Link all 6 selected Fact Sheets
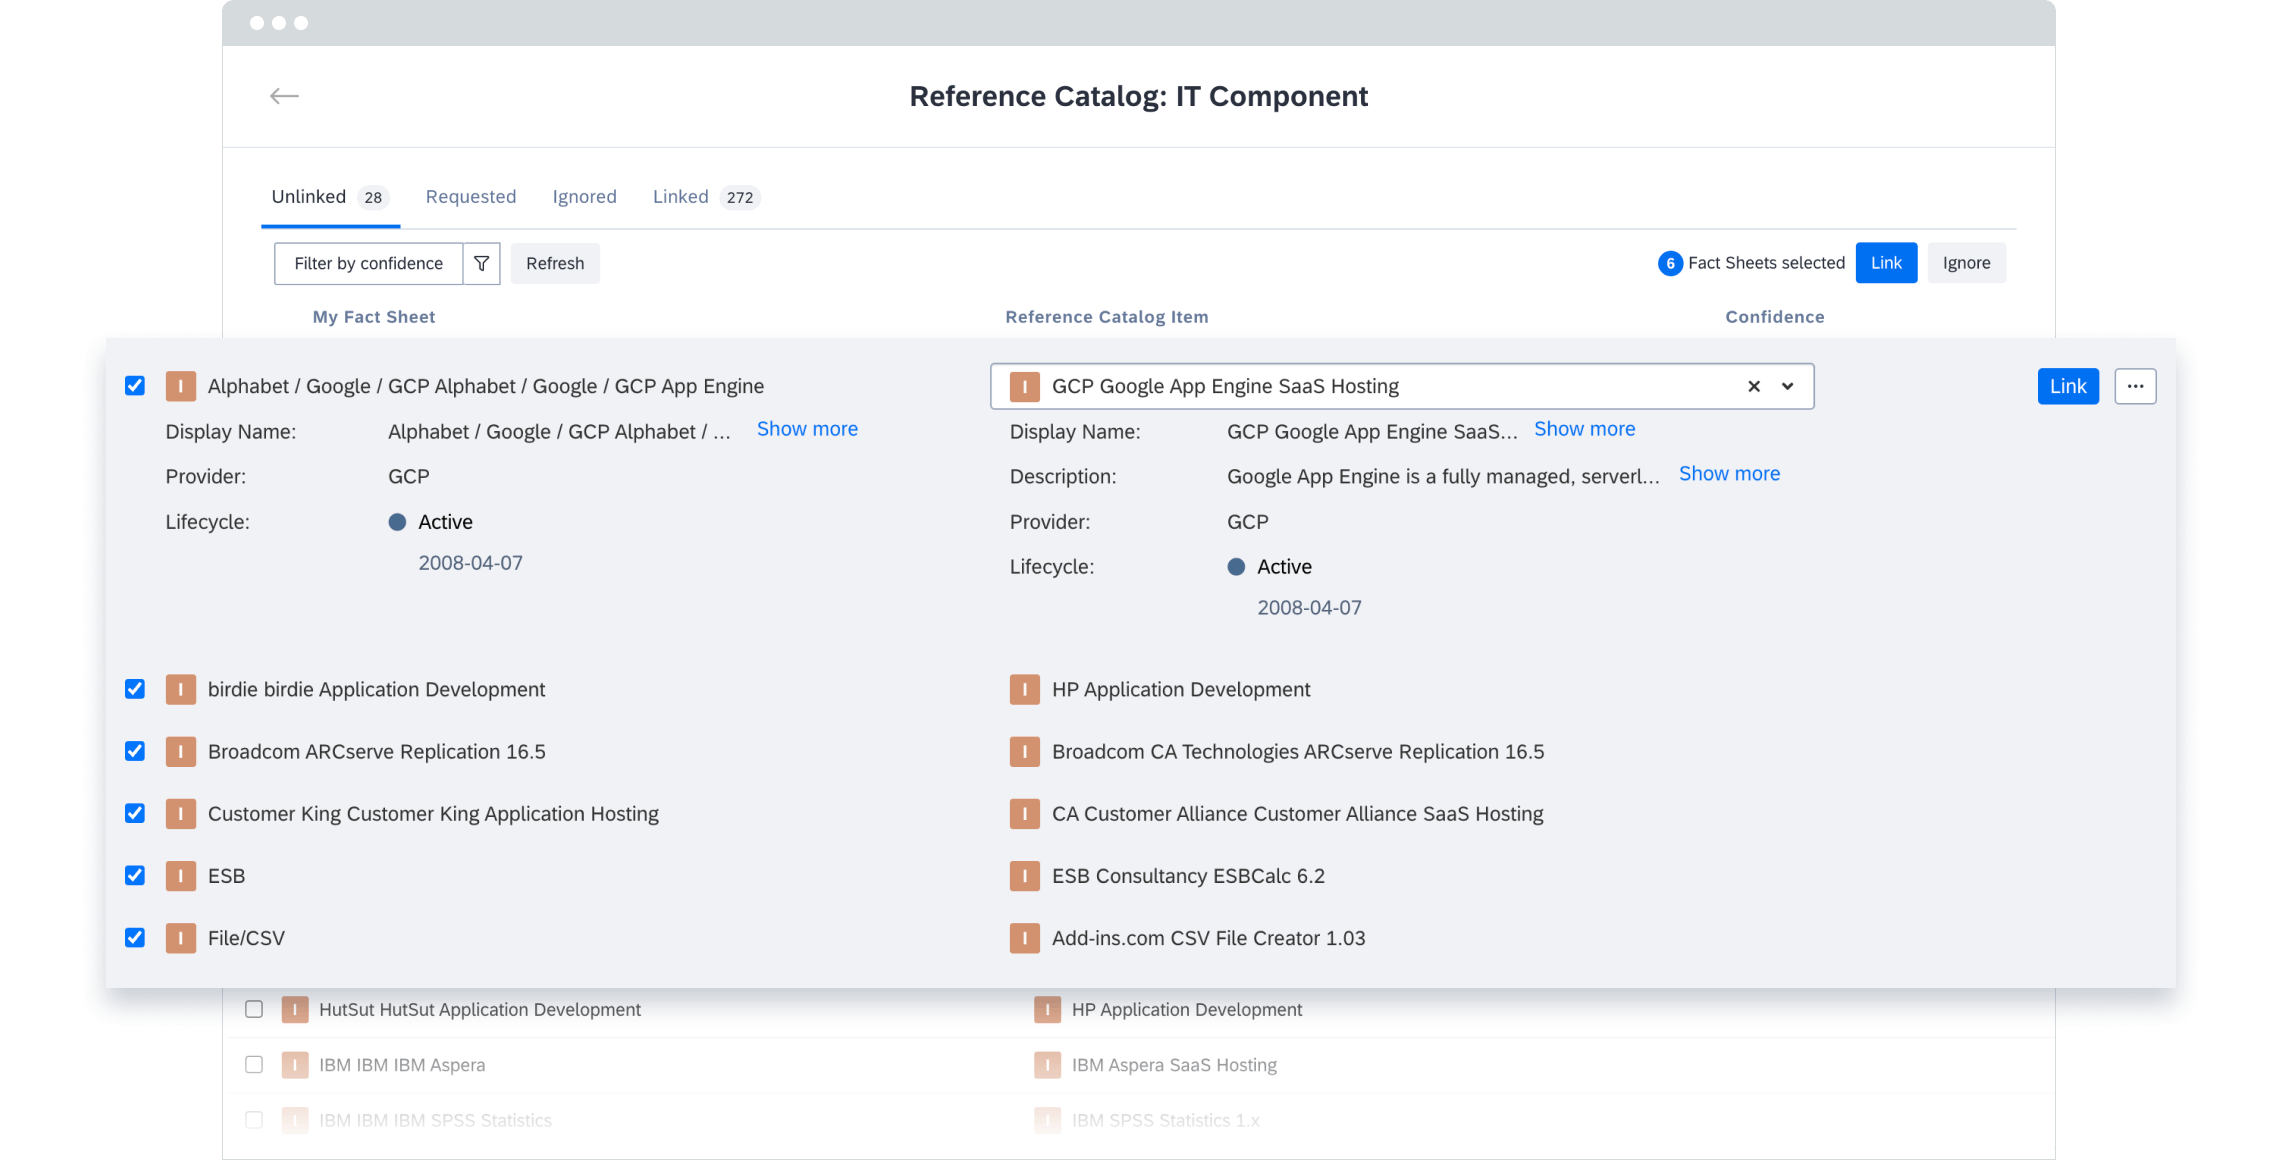Image resolution: width=2280 pixels, height=1160 pixels. tap(1886, 263)
